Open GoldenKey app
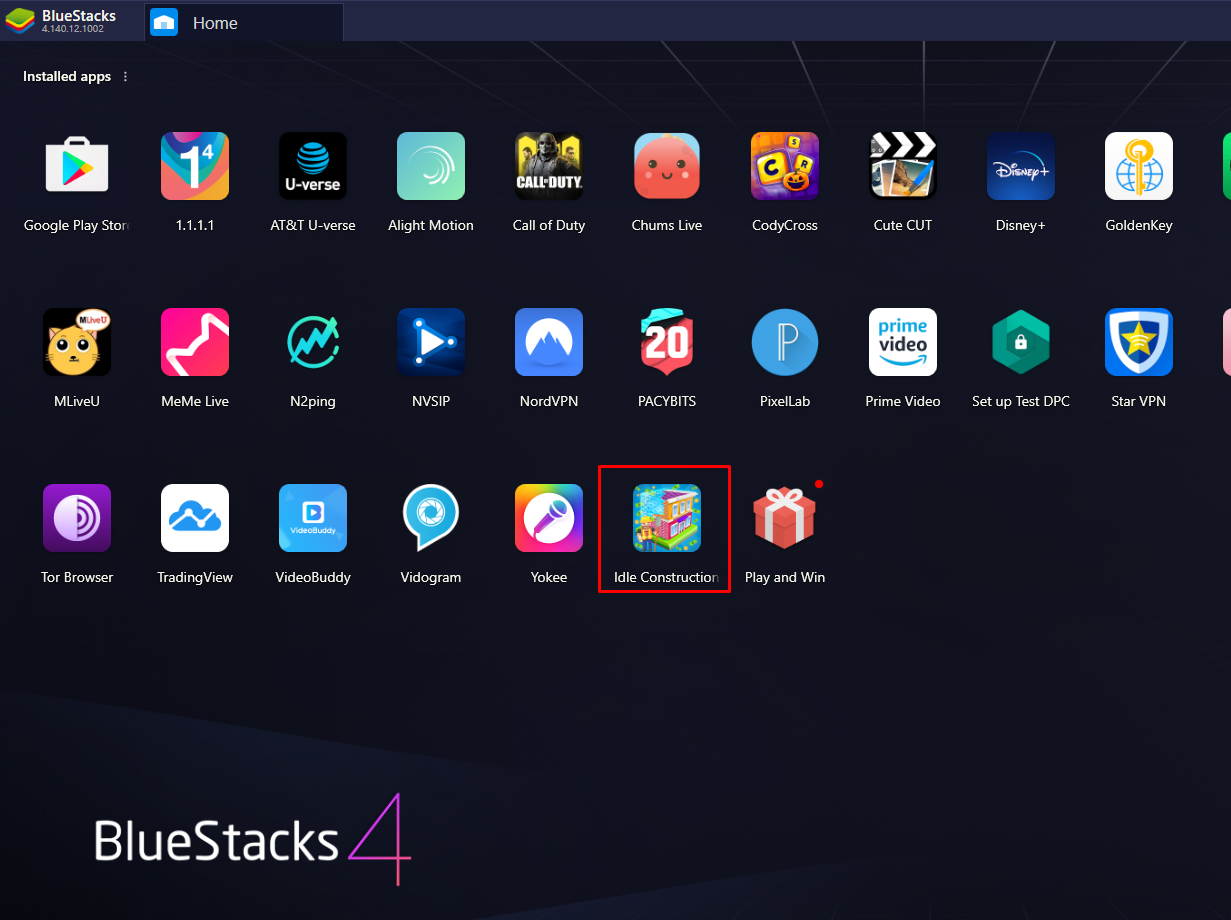Screen dimensions: 1231x920 (1139, 166)
